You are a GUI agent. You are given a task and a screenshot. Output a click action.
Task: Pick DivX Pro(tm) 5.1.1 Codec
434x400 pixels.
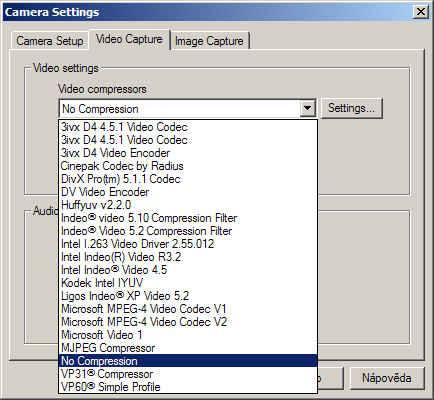point(188,179)
